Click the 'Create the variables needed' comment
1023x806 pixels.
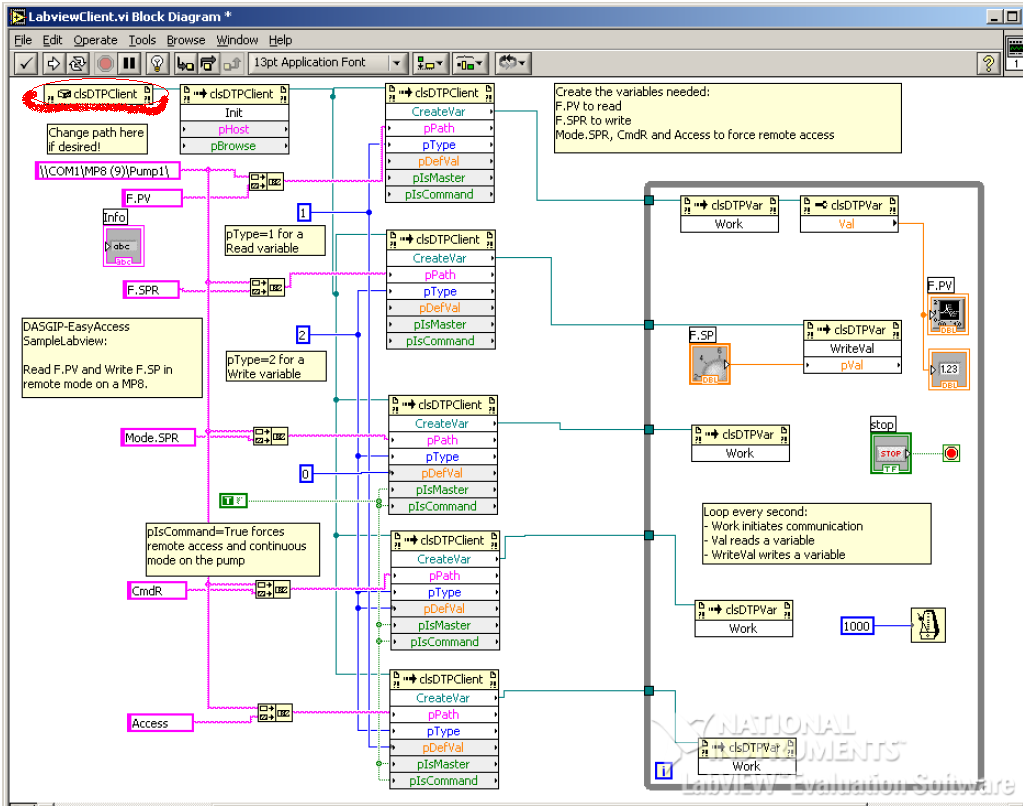tap(727, 118)
